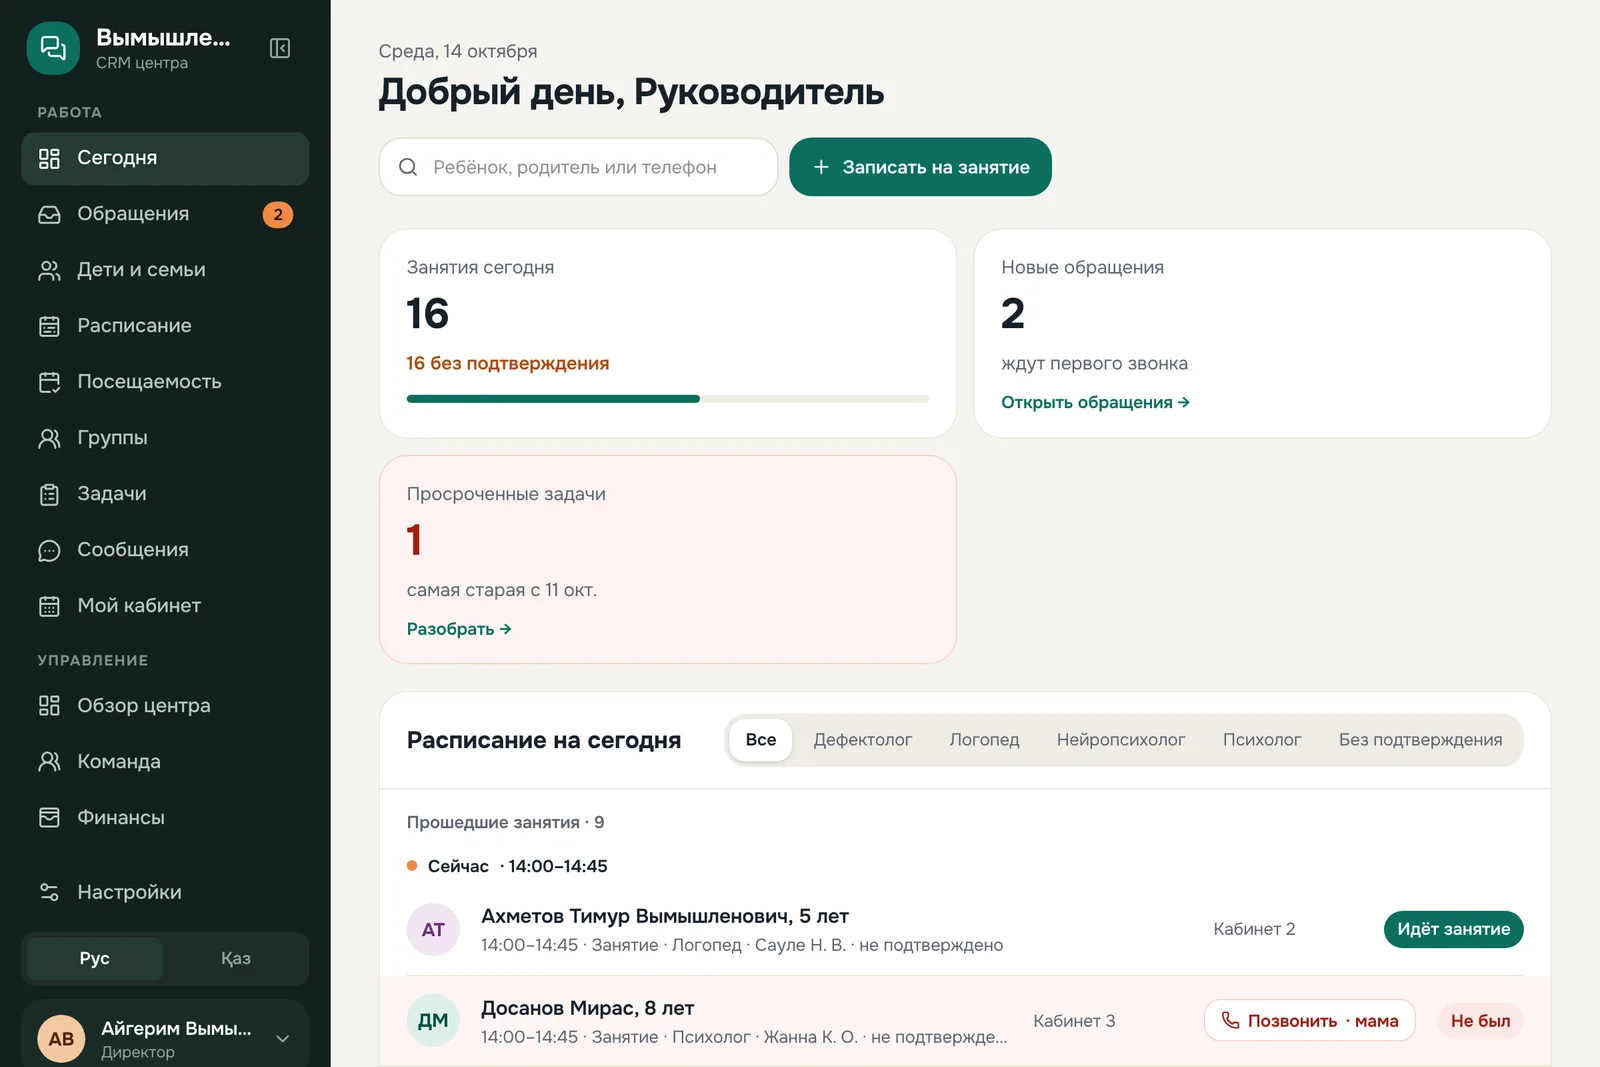Open the Обращения inbox icon
This screenshot has height=1067, width=1600.
49,214
